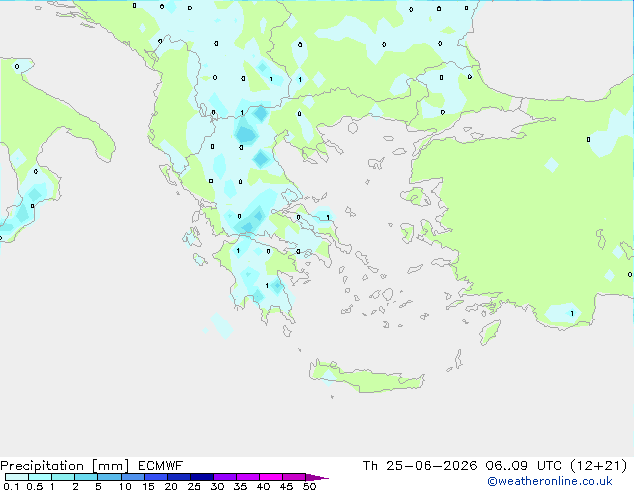Click the "10" legend label
Screen dimensions: 634x490
pos(125,486)
